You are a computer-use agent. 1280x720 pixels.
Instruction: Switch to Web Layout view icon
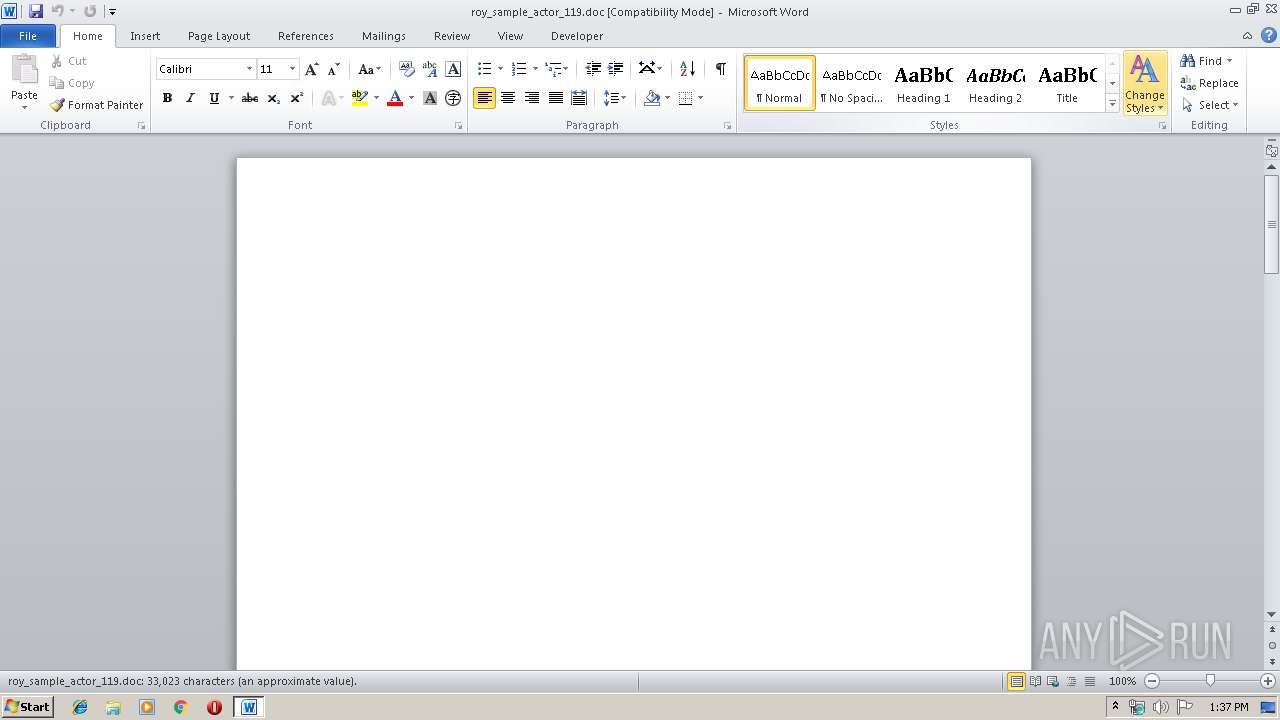pos(1053,681)
